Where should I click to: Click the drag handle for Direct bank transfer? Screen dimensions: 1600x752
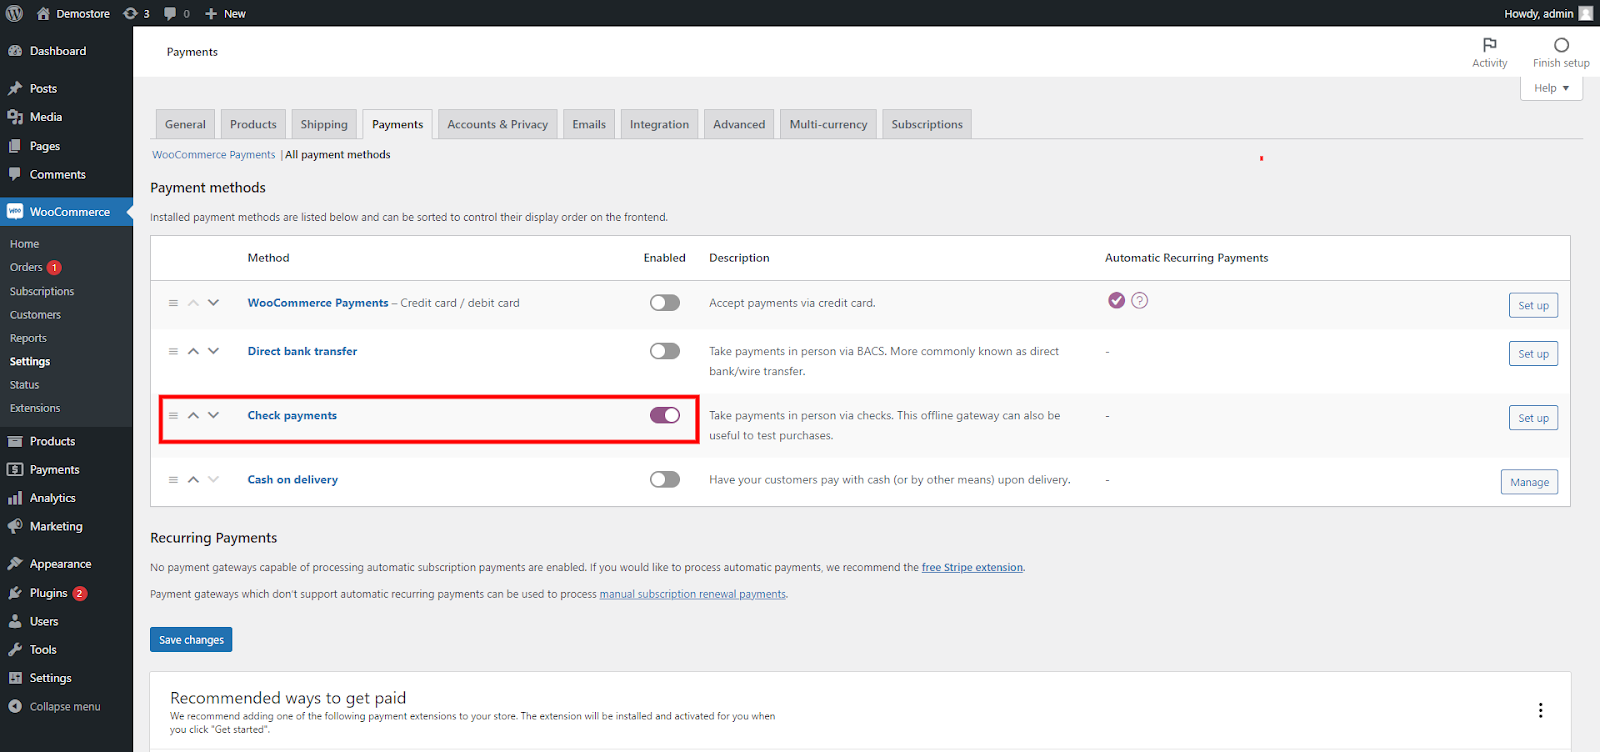pos(173,351)
